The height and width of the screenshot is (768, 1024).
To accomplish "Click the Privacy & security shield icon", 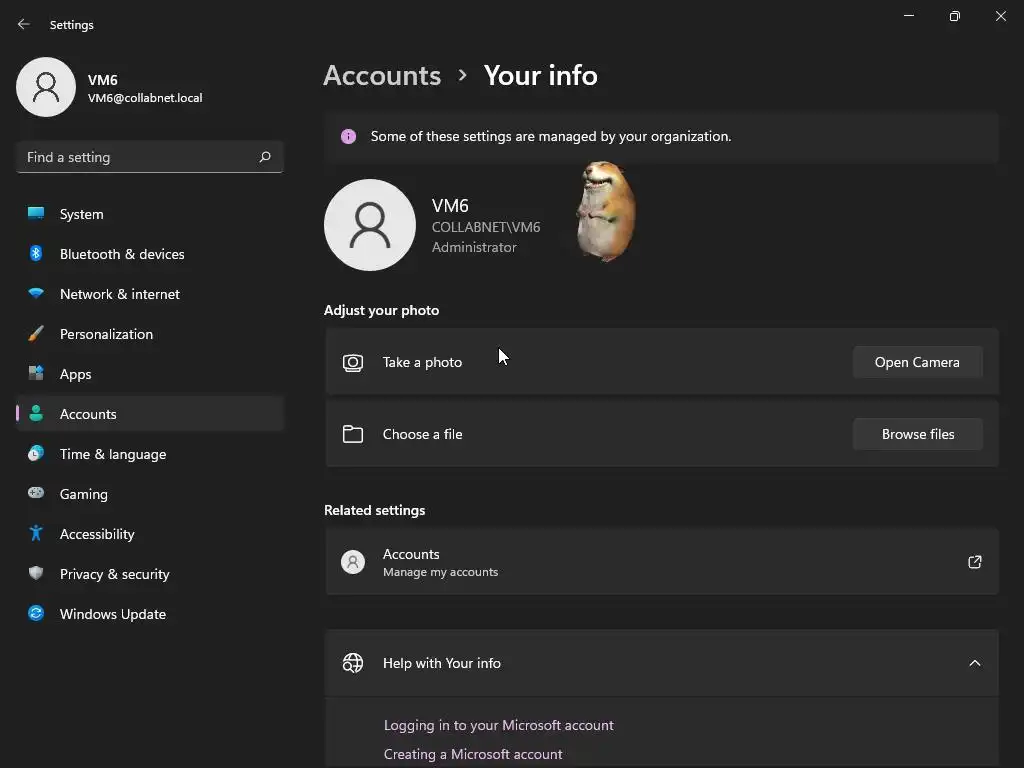I will (x=36, y=573).
